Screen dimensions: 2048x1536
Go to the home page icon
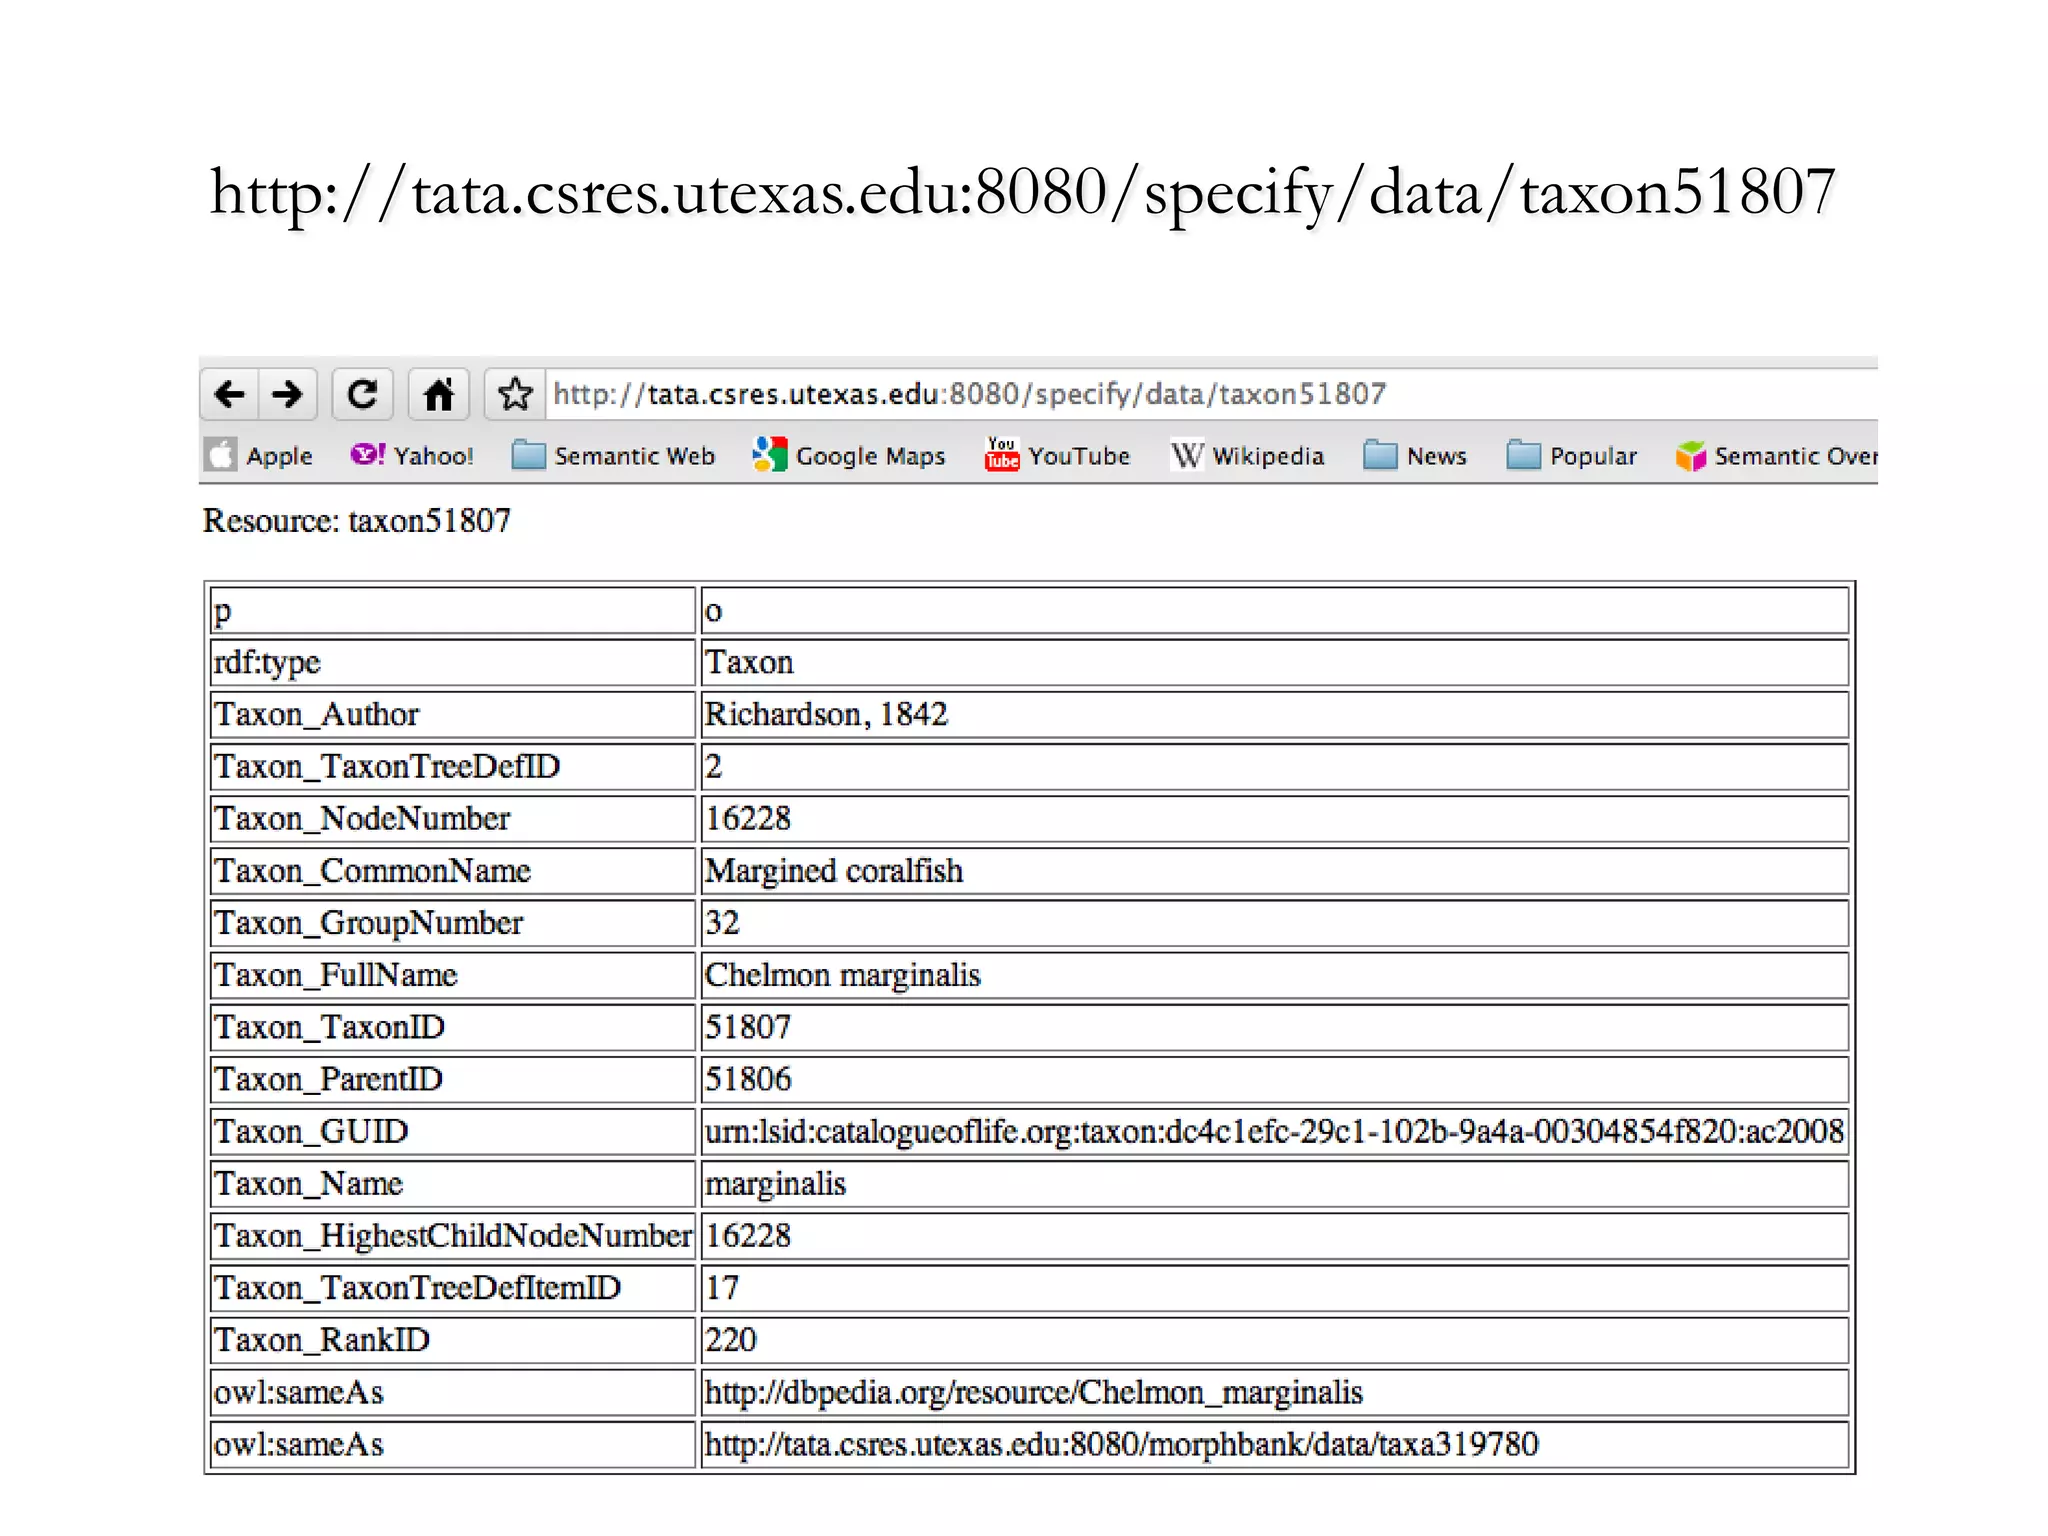pos(439,394)
